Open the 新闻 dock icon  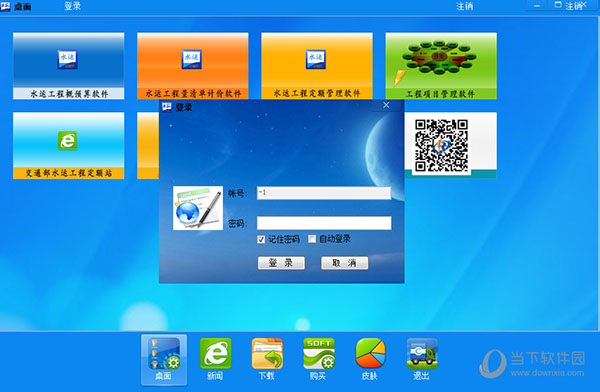point(215,359)
